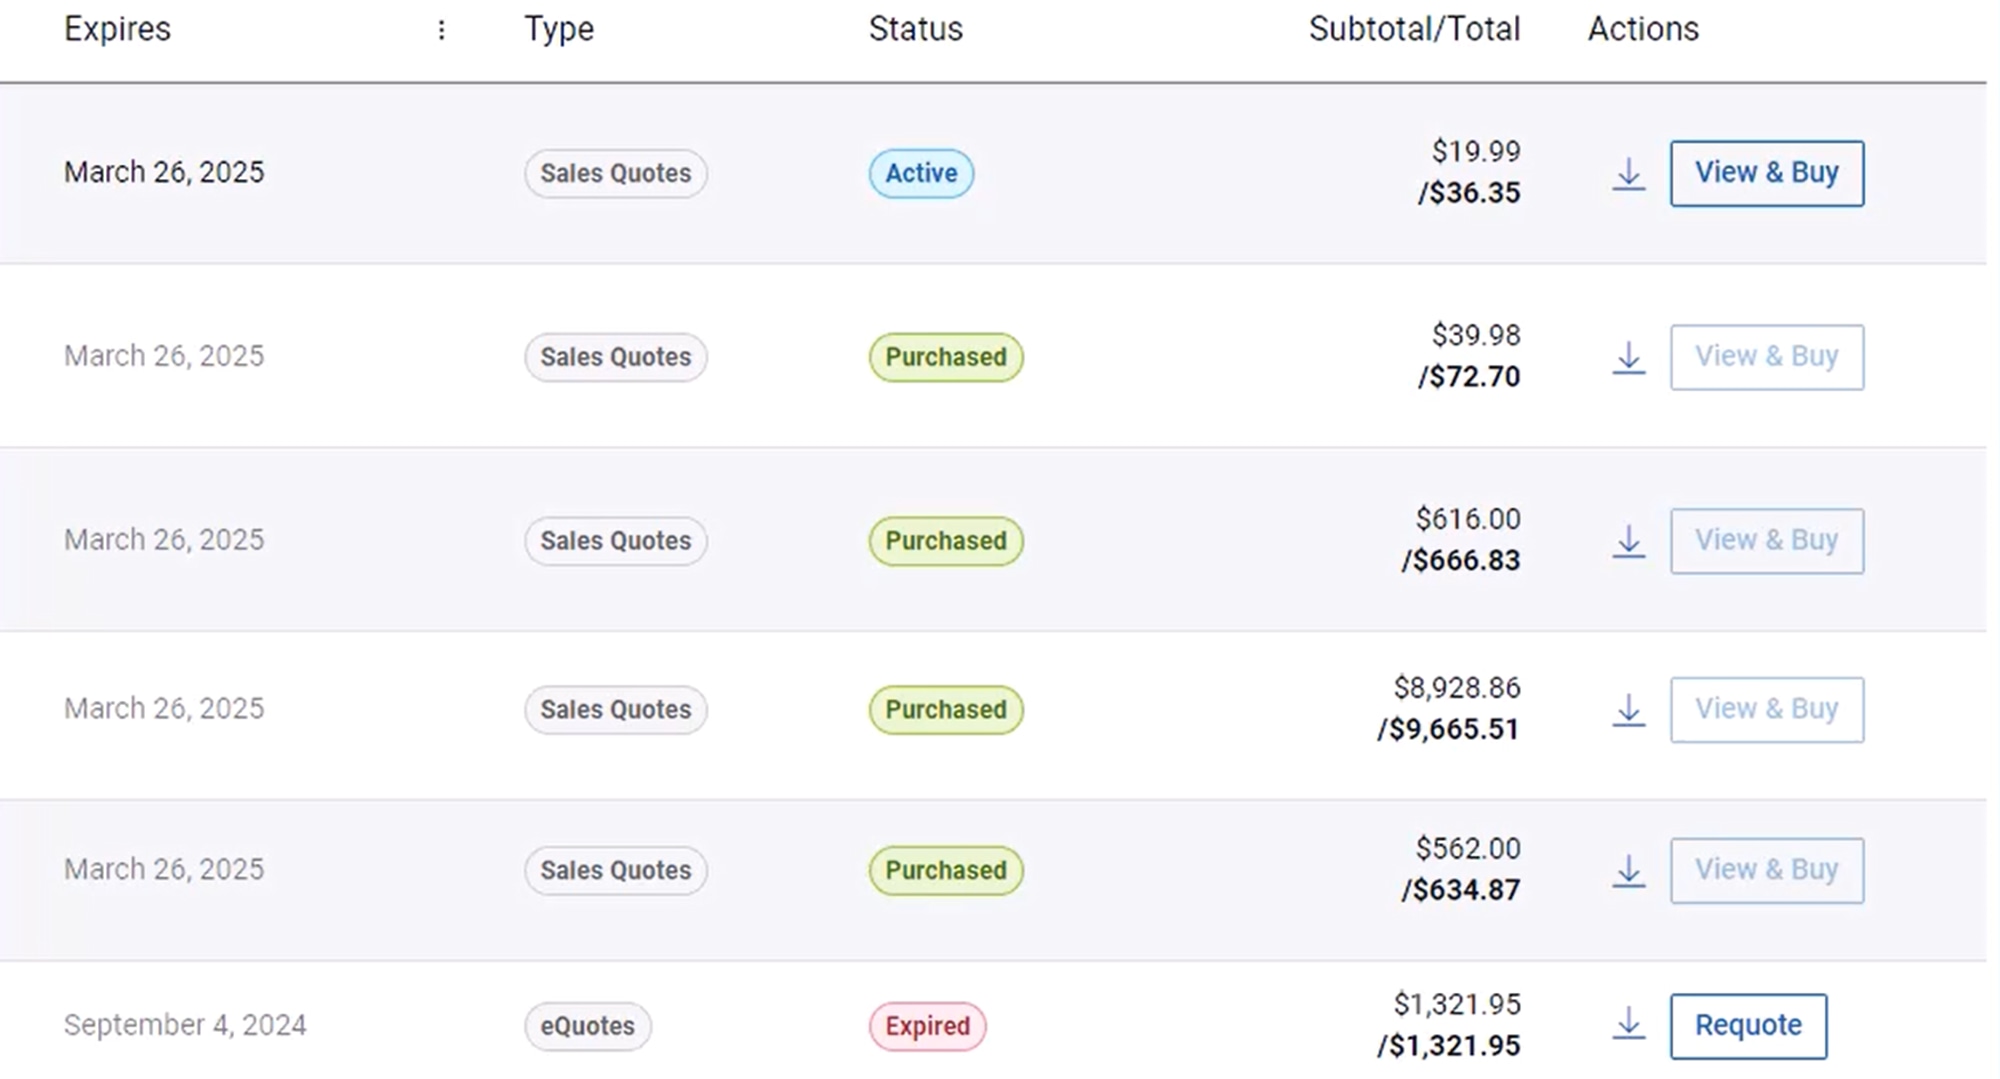Sort by the Type column header

[559, 30]
